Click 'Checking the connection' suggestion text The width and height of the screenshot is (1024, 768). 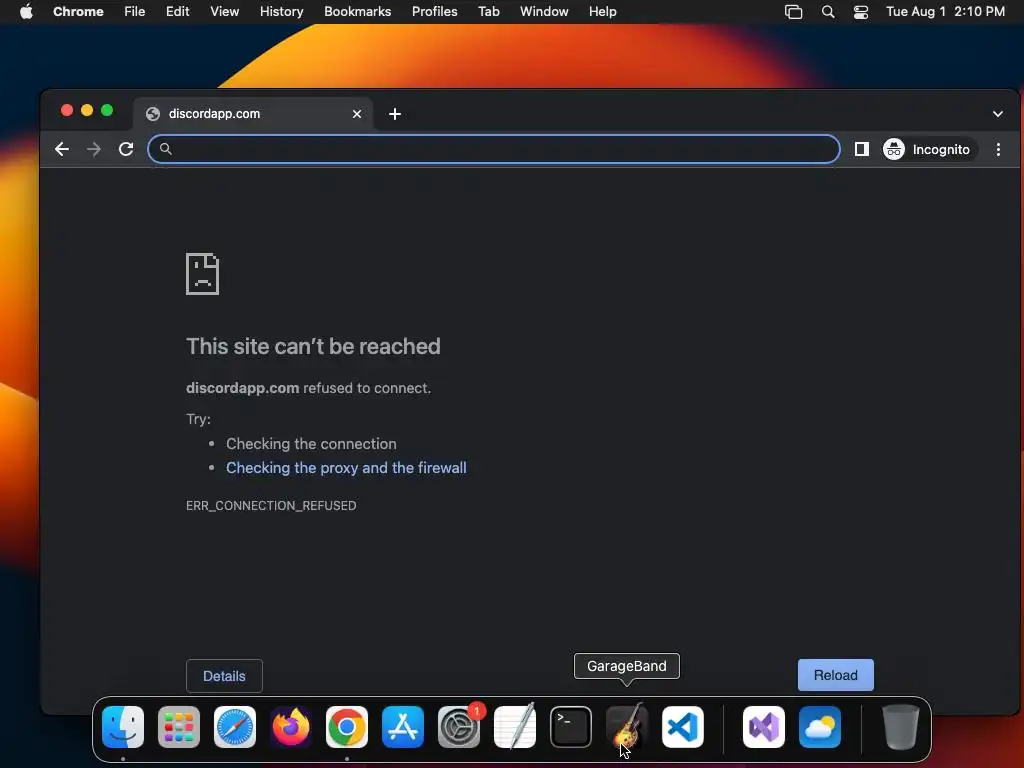[311, 443]
